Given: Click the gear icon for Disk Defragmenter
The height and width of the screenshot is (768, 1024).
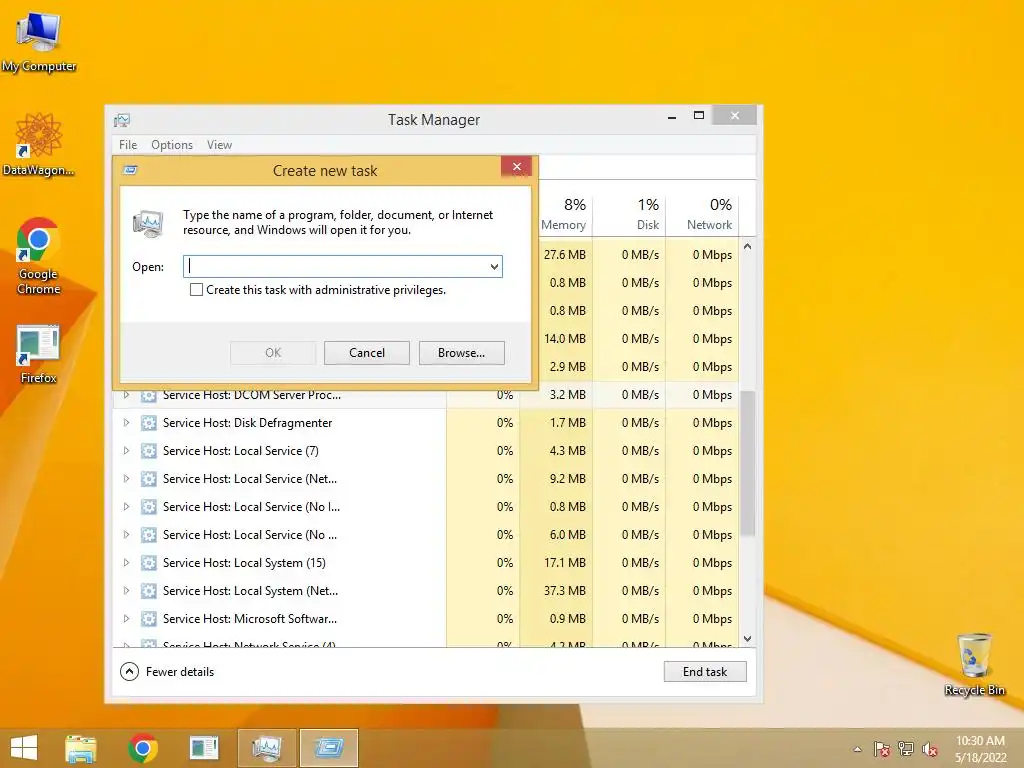Looking at the screenshot, I should (149, 423).
